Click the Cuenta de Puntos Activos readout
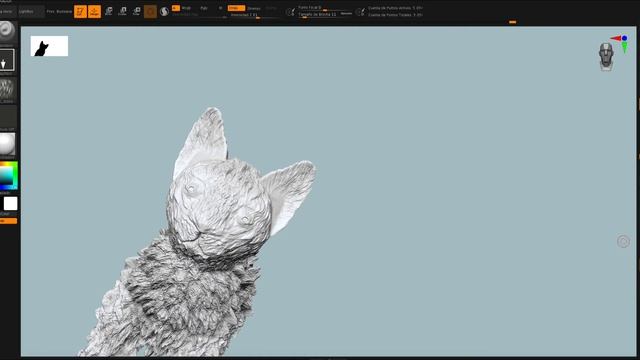 coord(395,8)
